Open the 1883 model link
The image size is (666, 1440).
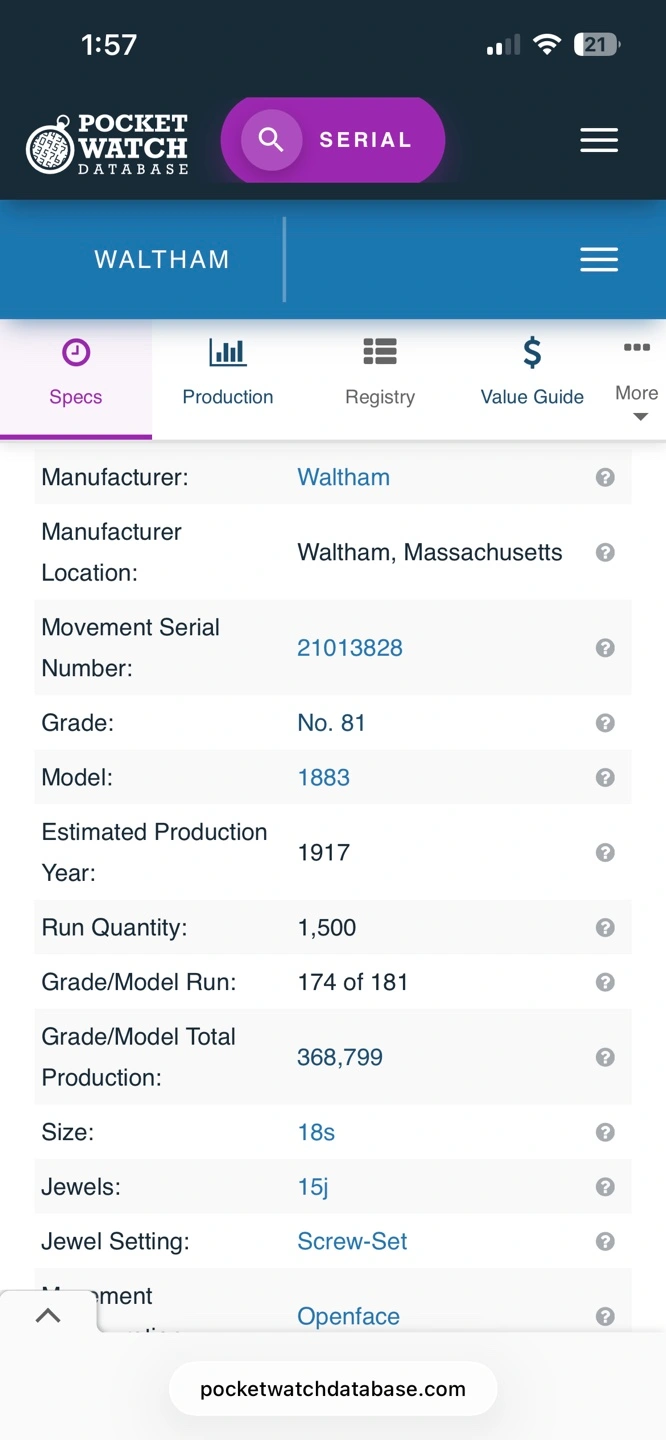pos(324,778)
